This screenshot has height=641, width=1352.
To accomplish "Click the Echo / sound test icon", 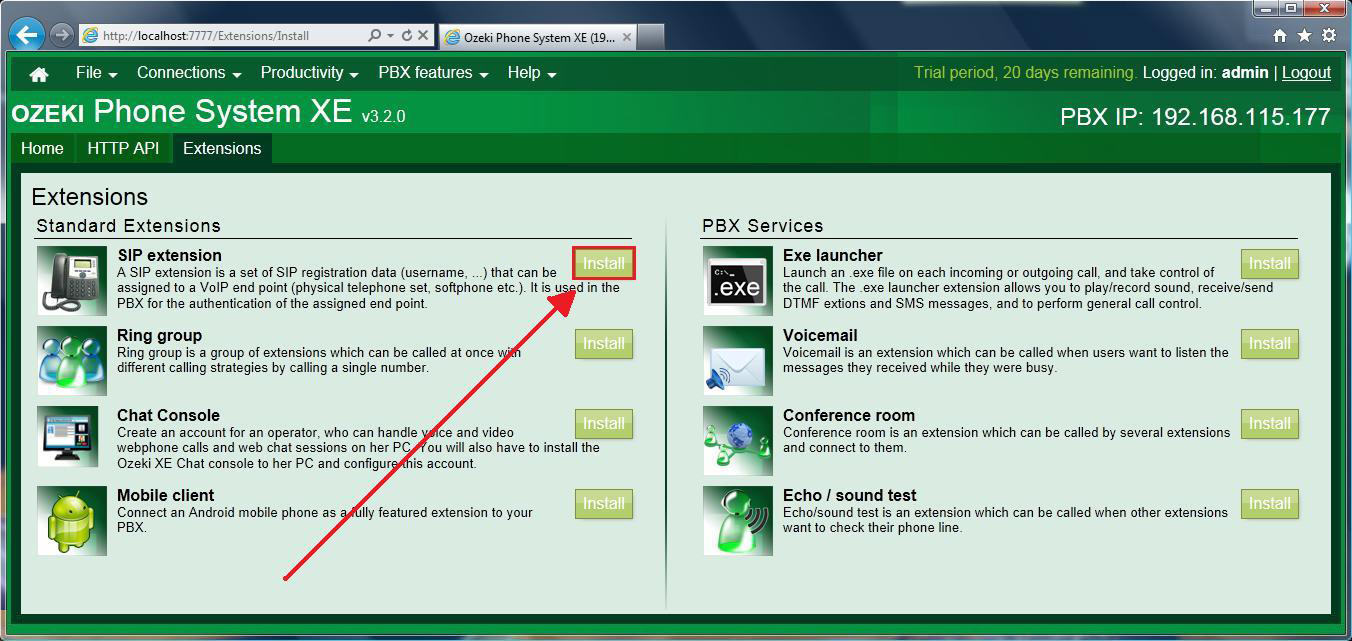I will click(738, 521).
